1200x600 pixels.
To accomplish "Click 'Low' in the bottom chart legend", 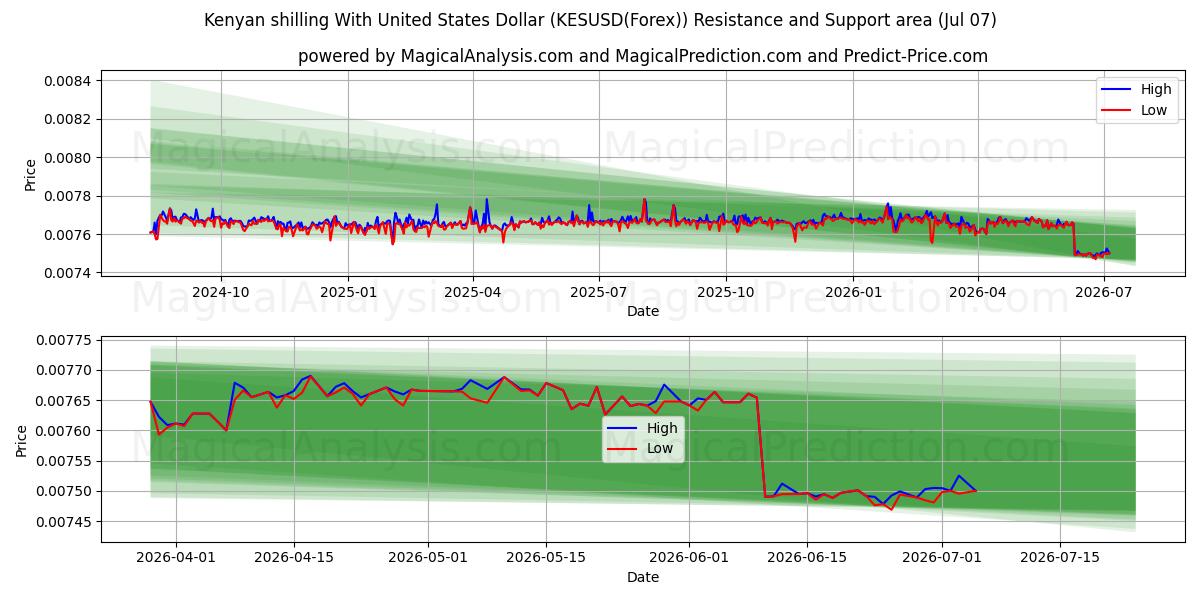I will [660, 449].
